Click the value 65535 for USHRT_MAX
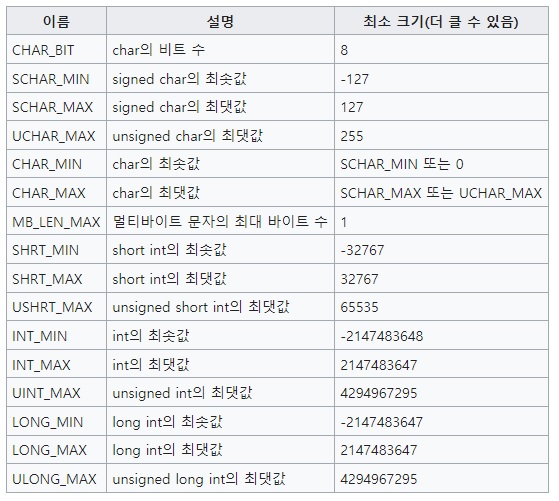This screenshot has height=501, width=559. [359, 307]
